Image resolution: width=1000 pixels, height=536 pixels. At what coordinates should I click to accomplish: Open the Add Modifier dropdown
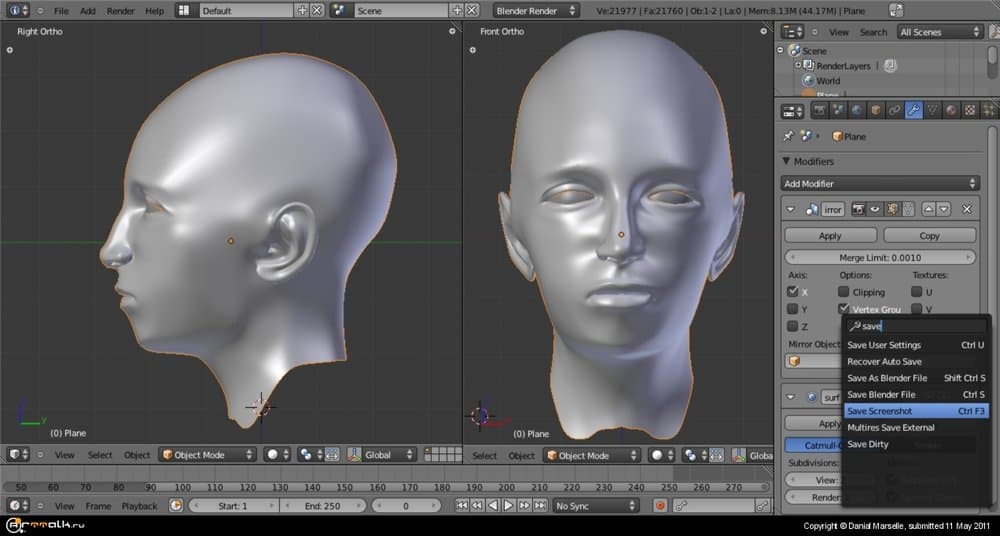[880, 183]
